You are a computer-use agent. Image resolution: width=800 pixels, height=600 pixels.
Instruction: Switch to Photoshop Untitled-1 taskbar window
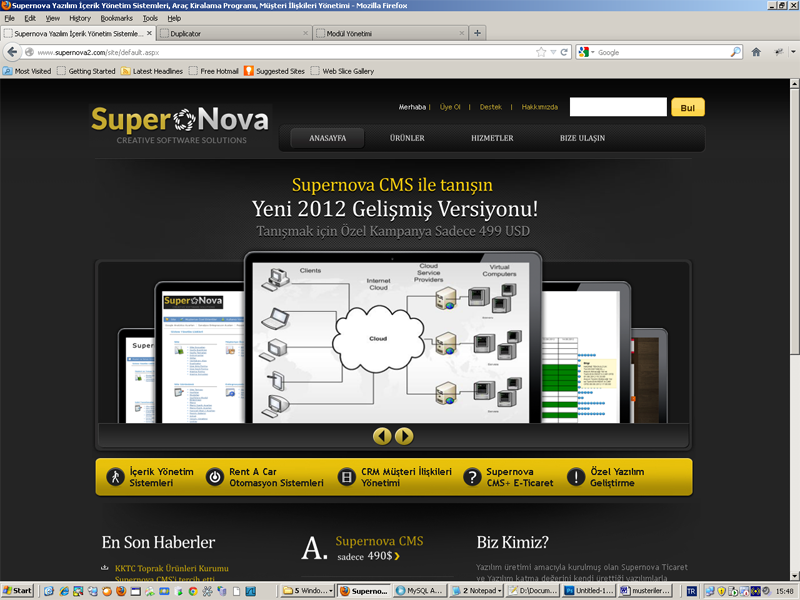tap(588, 591)
